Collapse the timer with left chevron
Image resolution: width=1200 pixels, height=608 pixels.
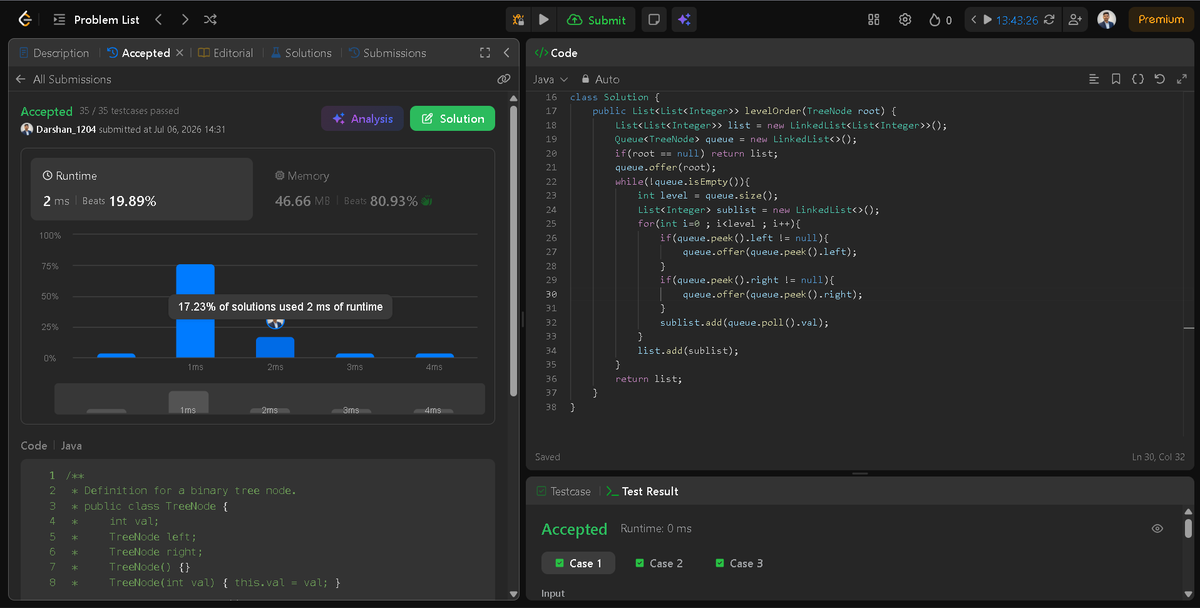coord(974,19)
